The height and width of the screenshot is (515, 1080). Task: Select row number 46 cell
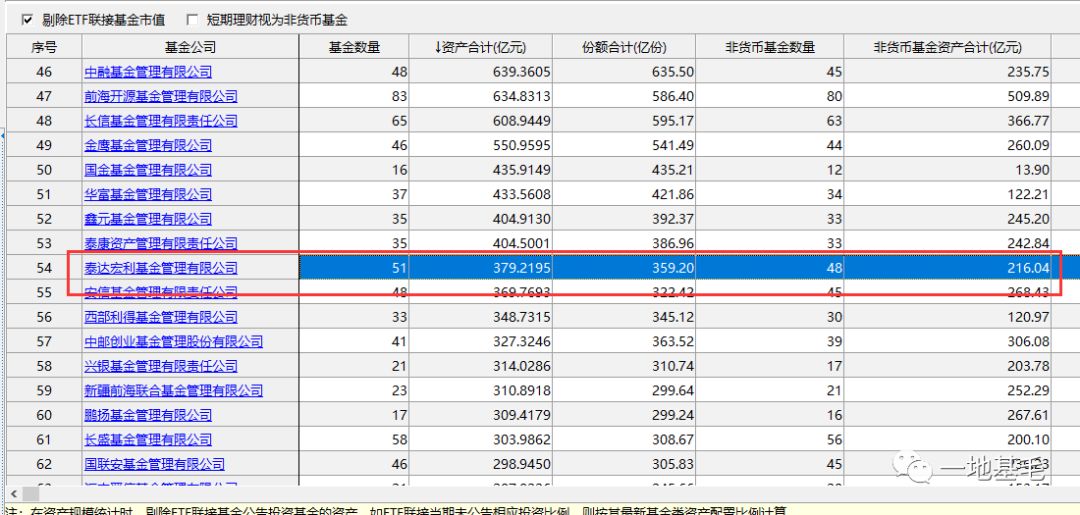44,72
